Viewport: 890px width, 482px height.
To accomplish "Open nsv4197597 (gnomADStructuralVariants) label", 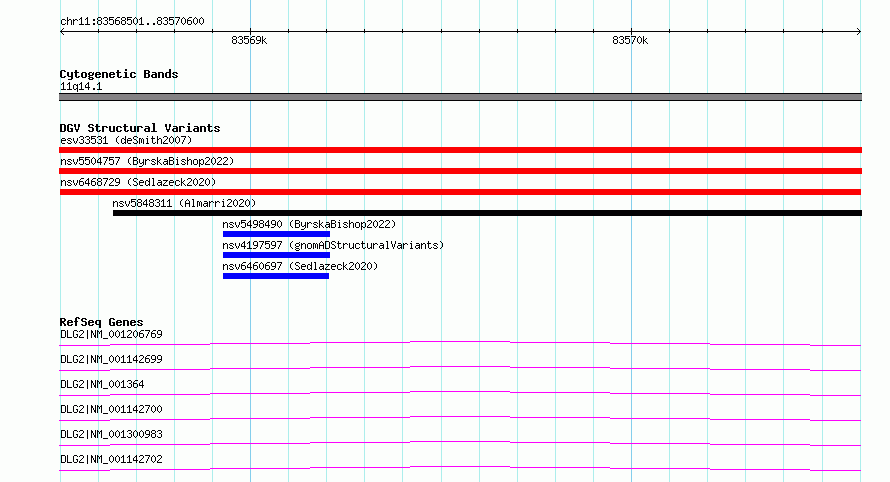I will [x=333, y=245].
